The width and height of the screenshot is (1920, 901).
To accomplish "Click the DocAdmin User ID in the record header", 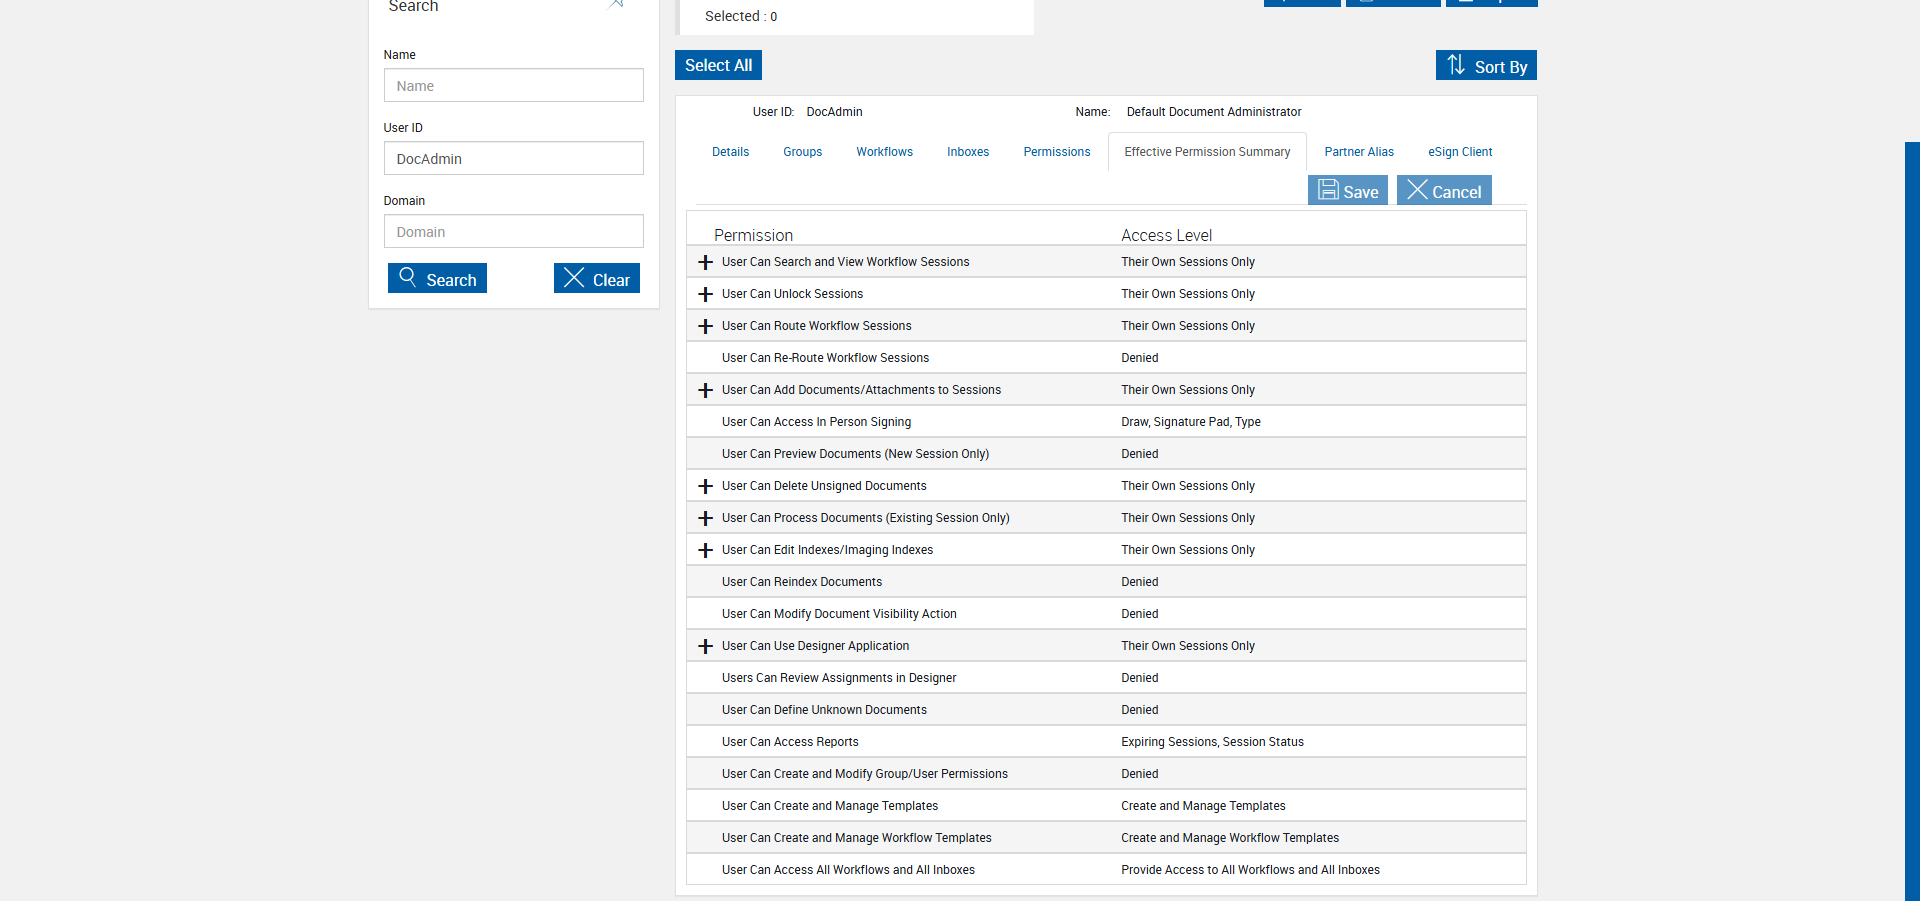I will (834, 112).
